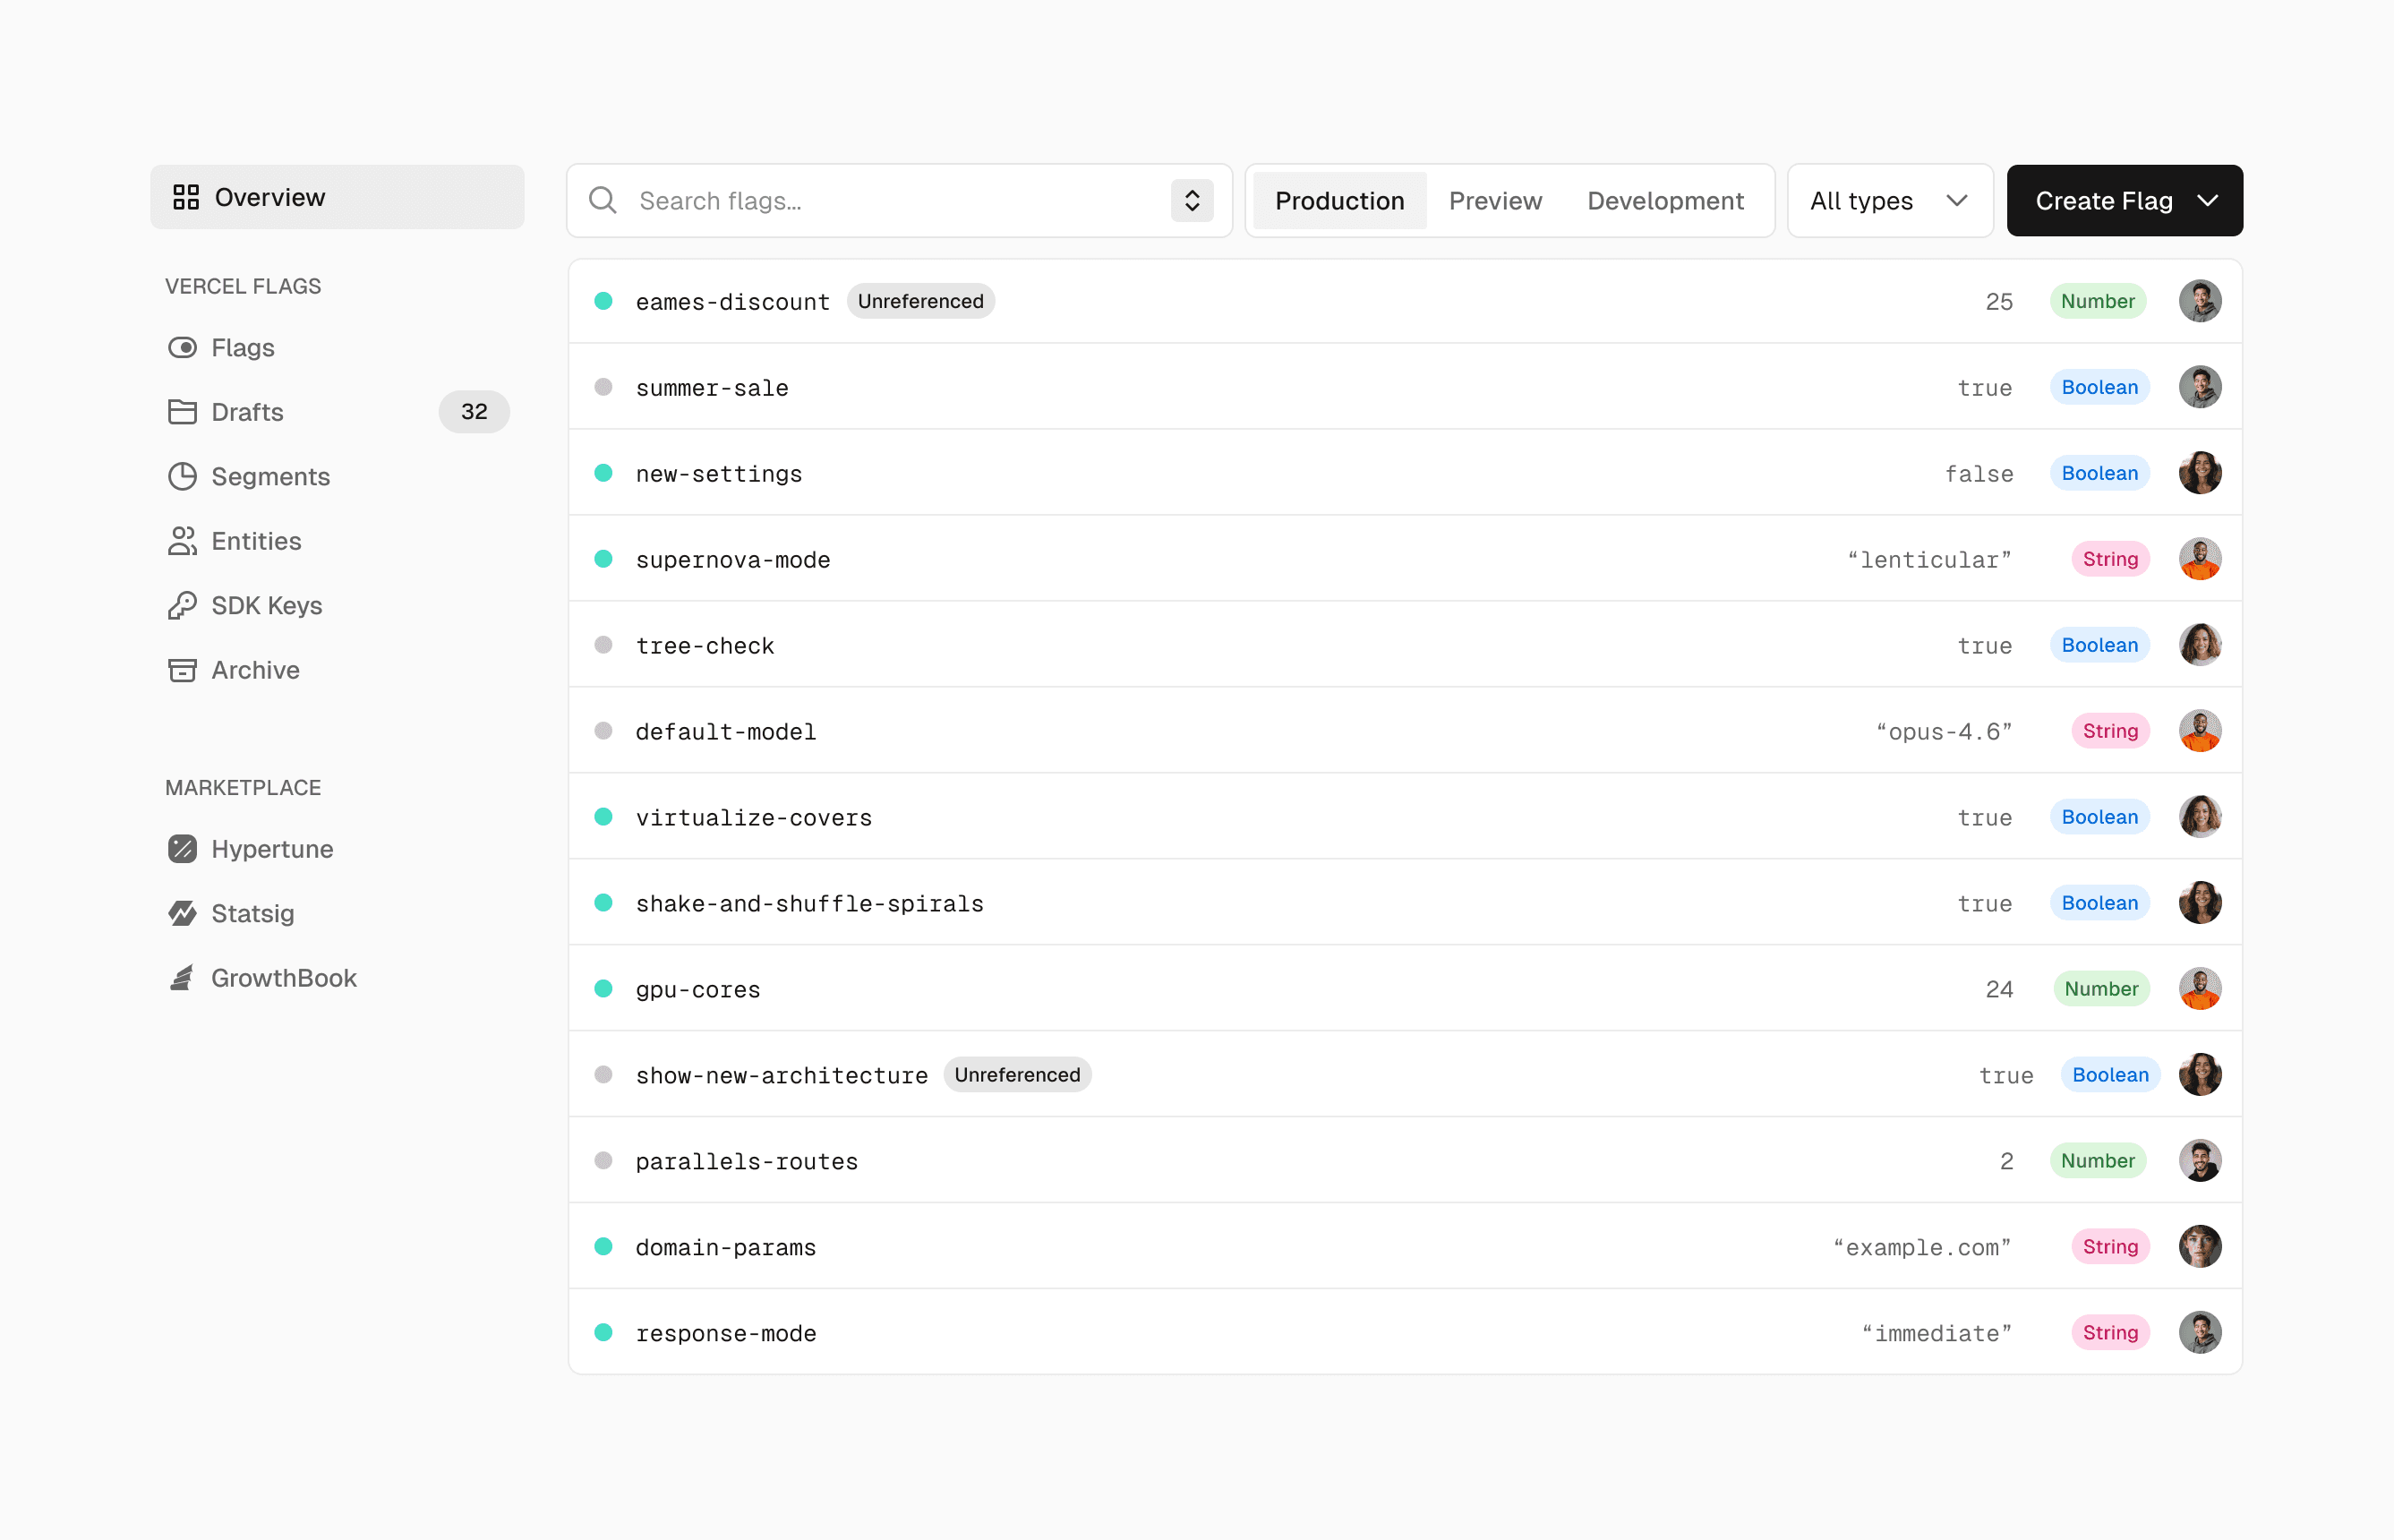Open Entities from the sidebar
The image size is (2394, 1540).
pyautogui.click(x=255, y=541)
